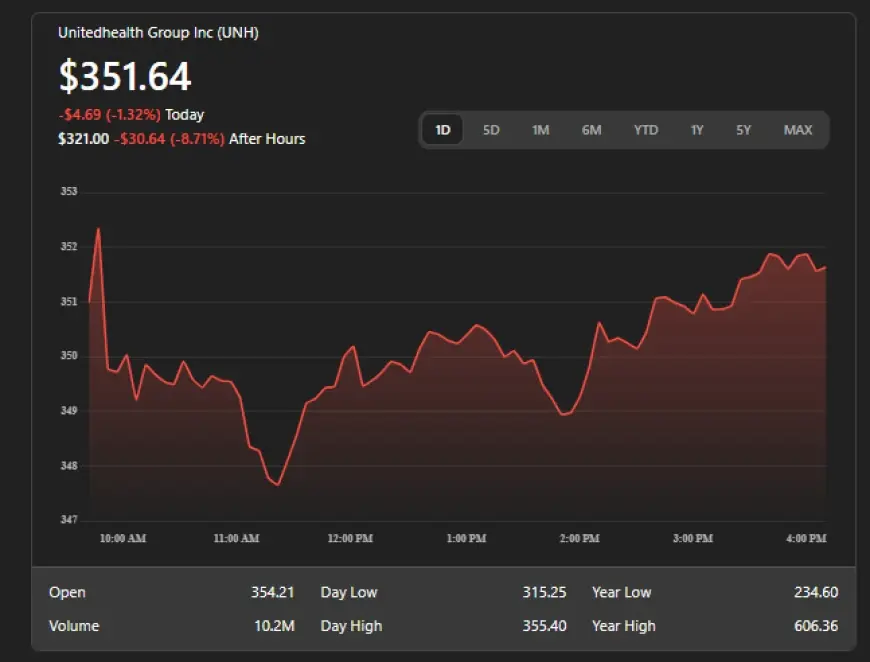Click the current price $351.64
The width and height of the screenshot is (870, 662).
pyautogui.click(x=125, y=76)
